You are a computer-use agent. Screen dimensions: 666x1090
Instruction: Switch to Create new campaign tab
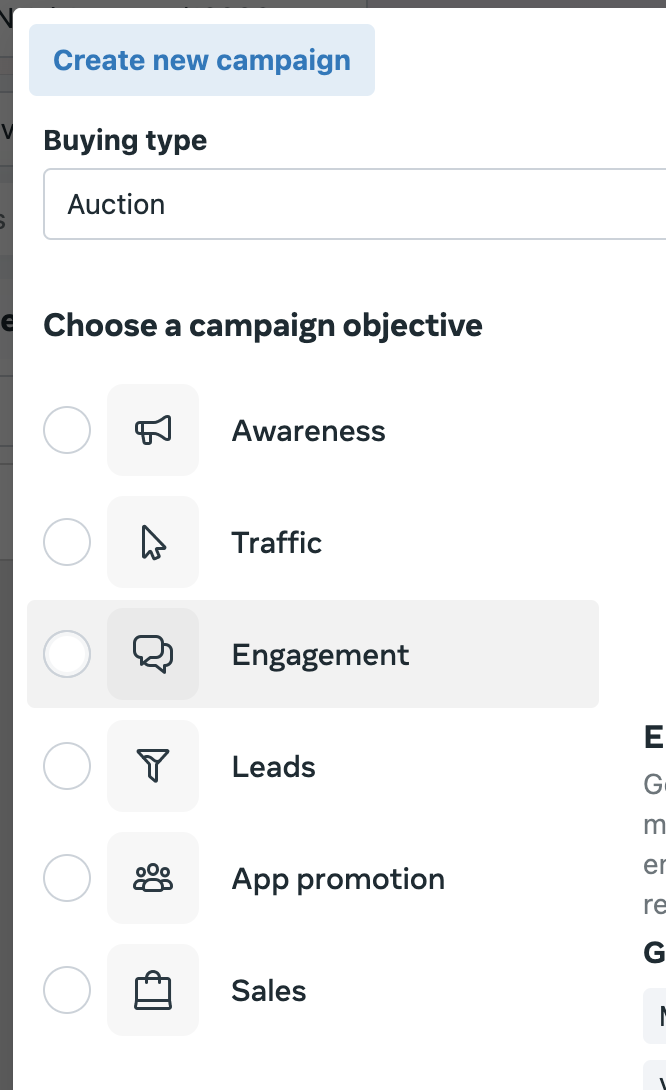tap(202, 61)
